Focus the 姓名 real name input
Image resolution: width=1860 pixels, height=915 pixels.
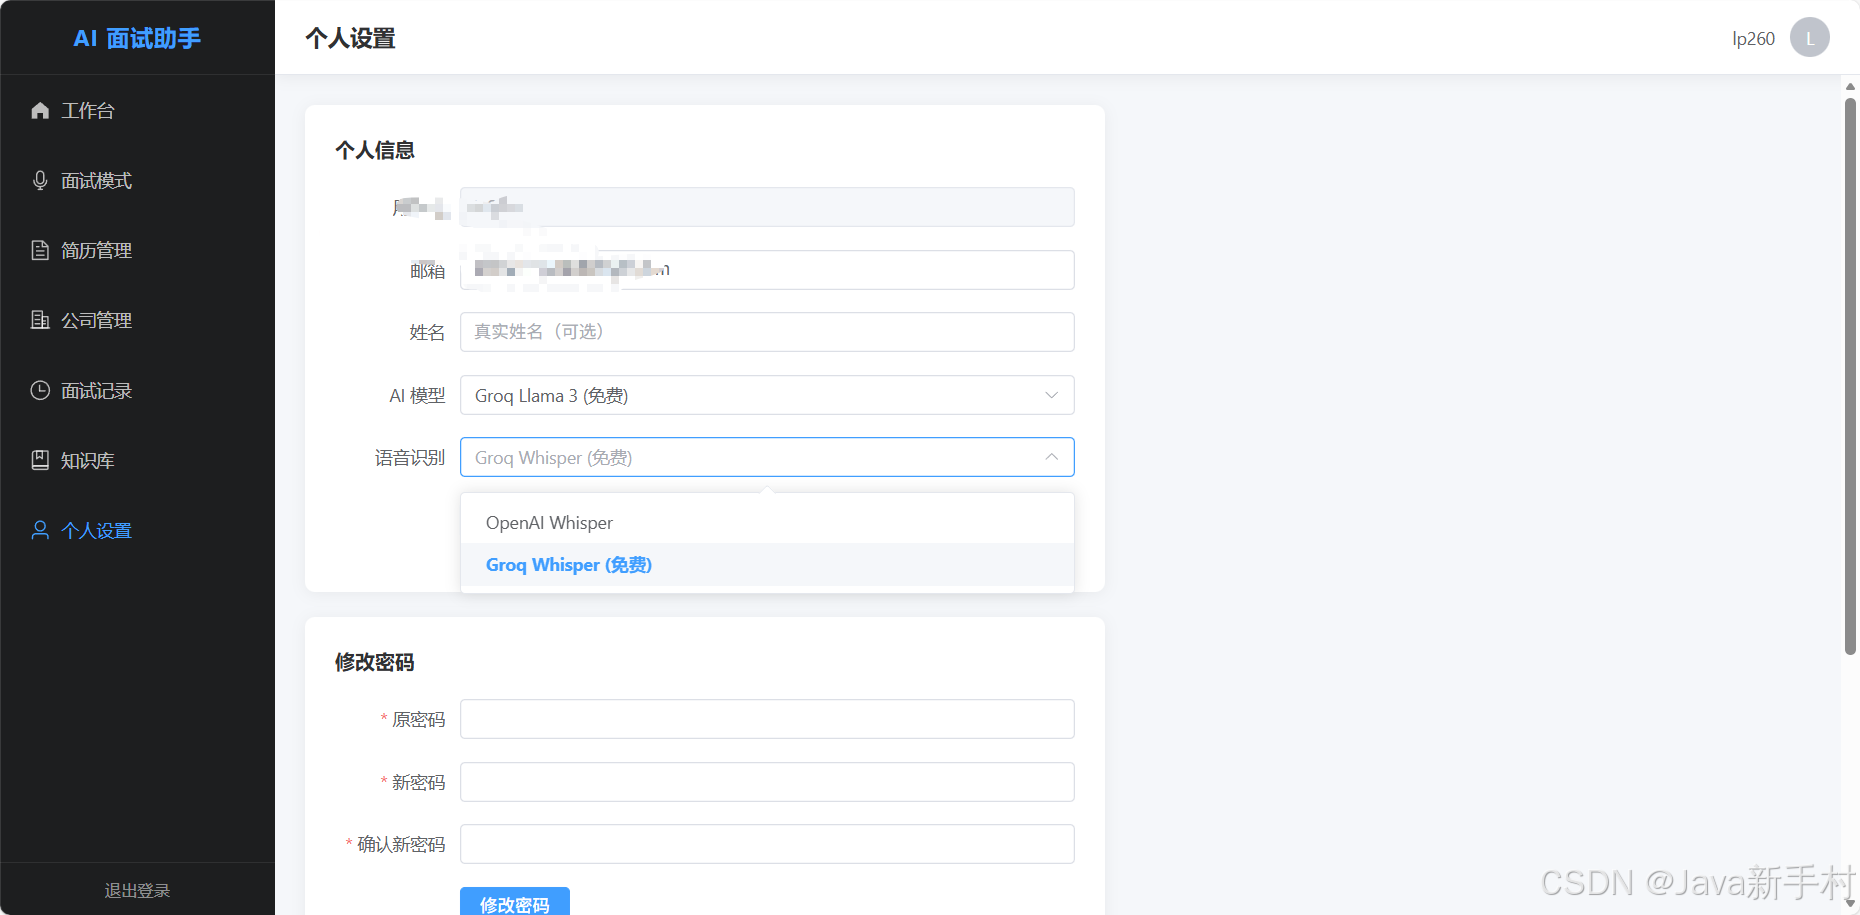point(767,332)
